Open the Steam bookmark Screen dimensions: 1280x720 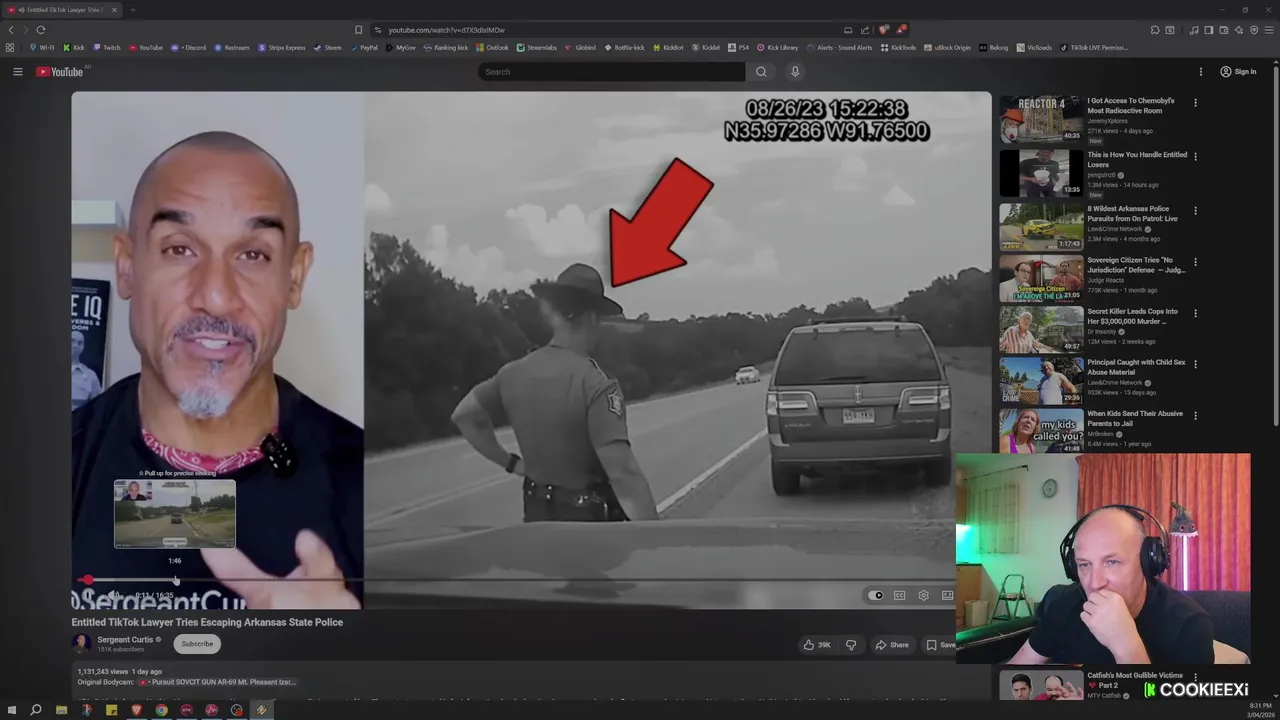[x=328, y=47]
